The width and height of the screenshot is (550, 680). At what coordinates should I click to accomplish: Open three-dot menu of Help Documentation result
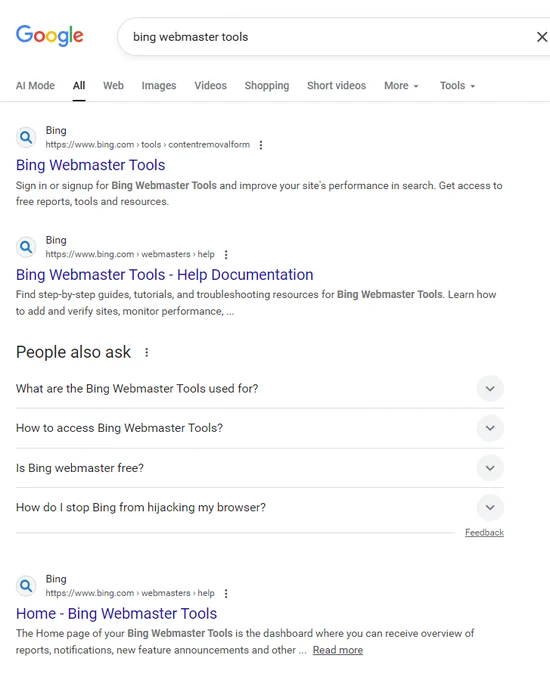pos(226,255)
